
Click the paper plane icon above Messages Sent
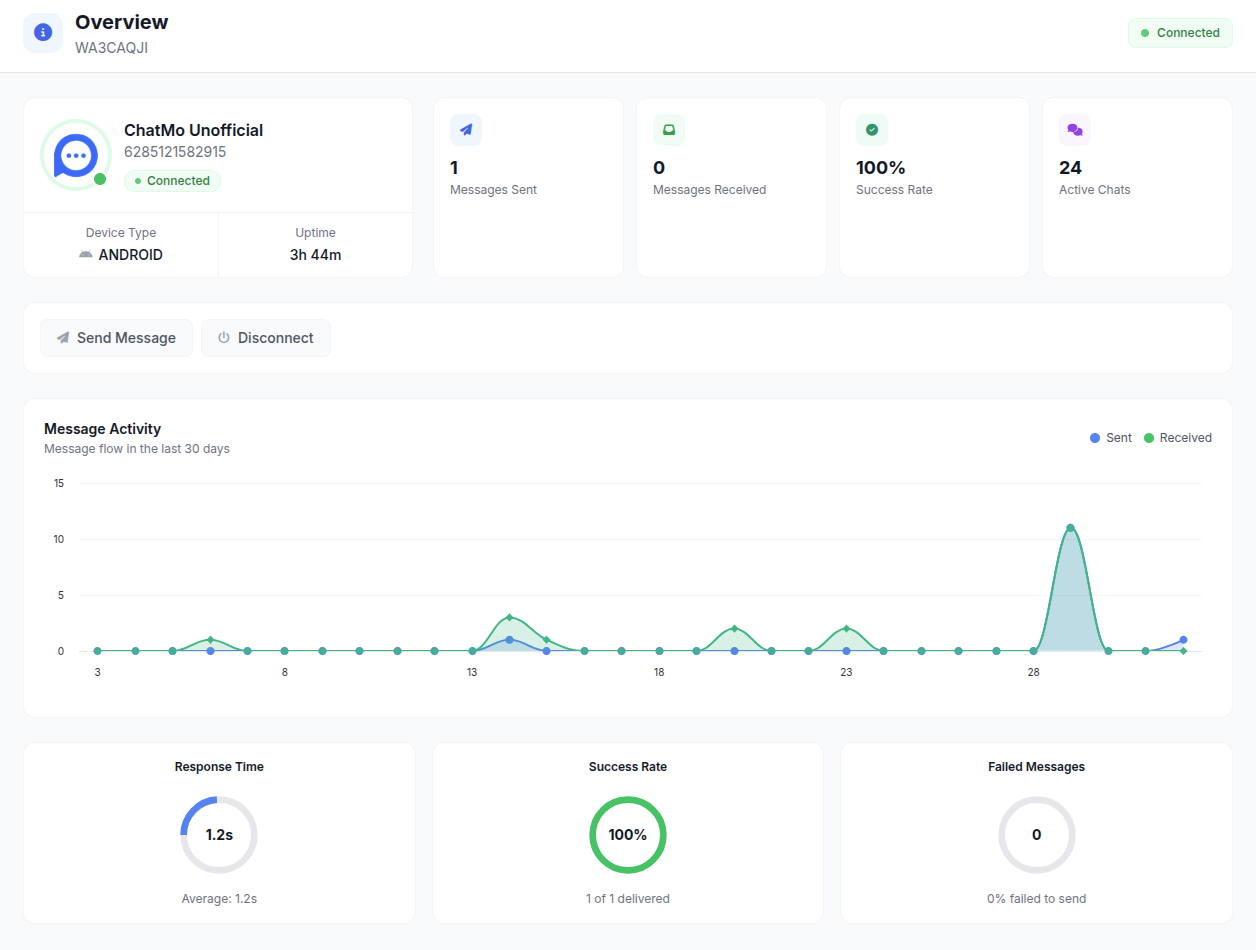pyautogui.click(x=466, y=130)
